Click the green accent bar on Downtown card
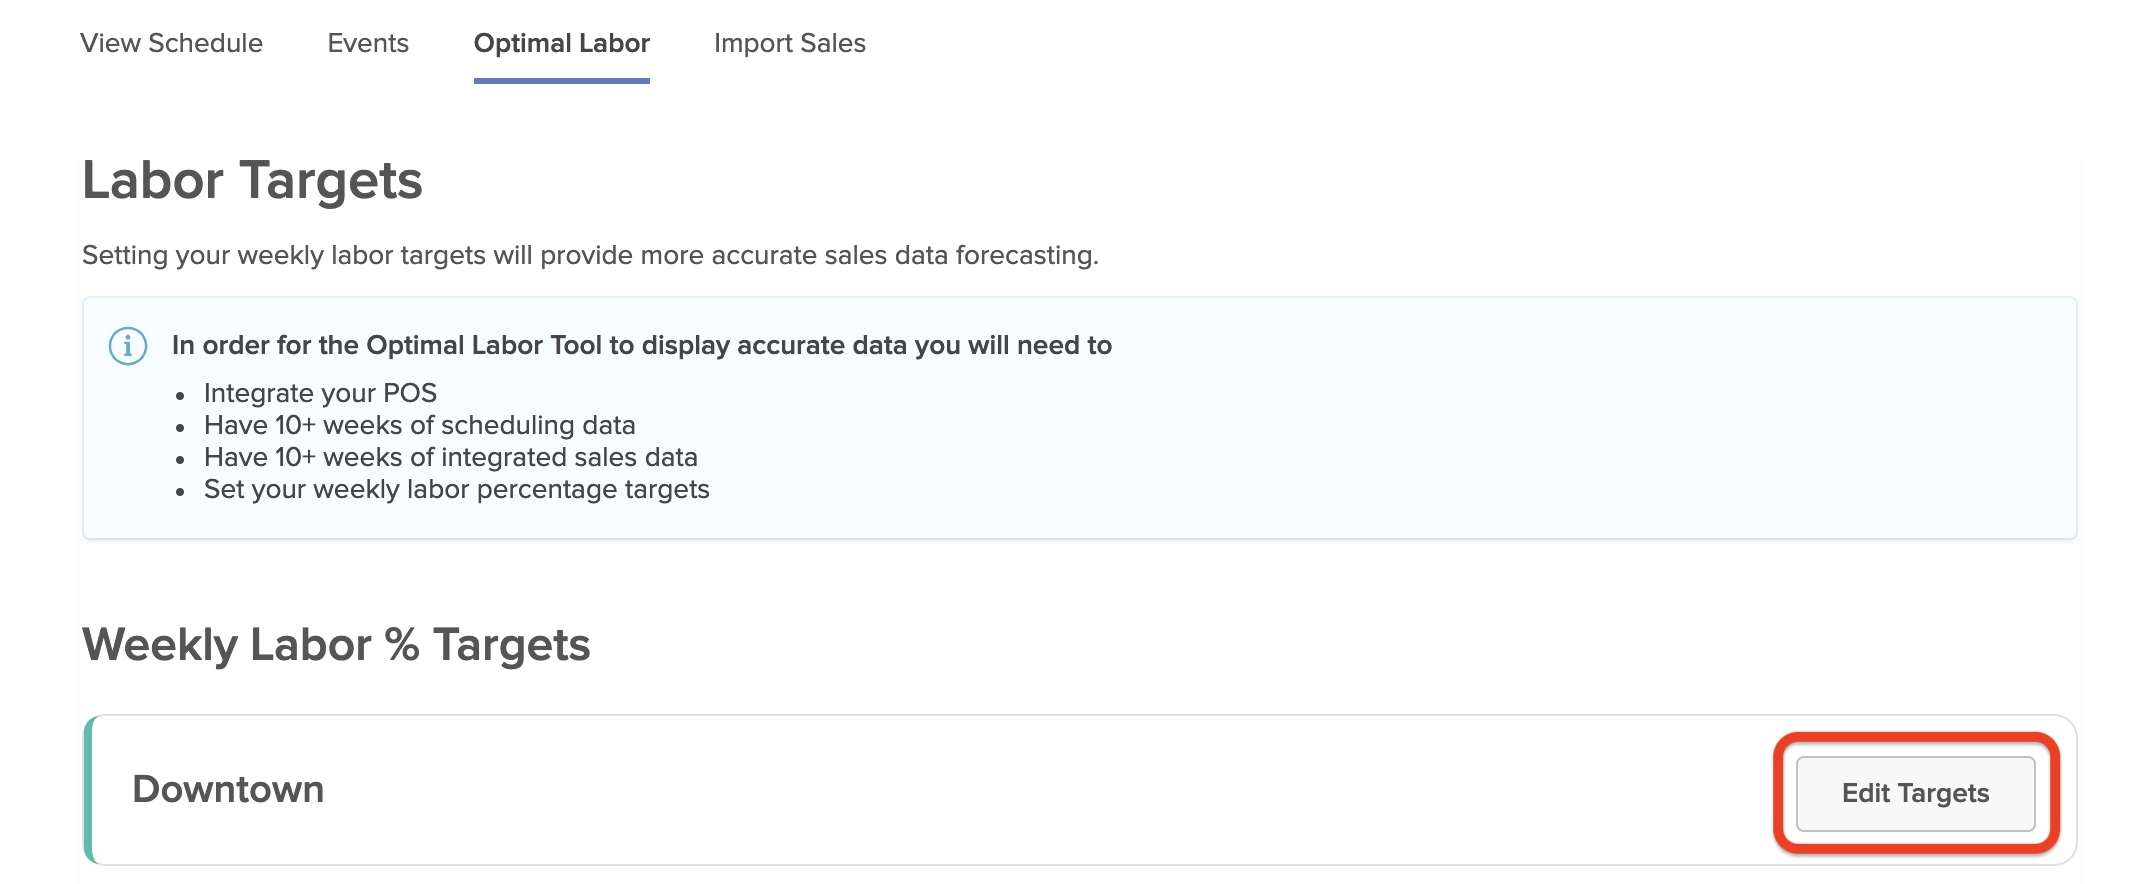This screenshot has width=2154, height=884. coord(89,789)
